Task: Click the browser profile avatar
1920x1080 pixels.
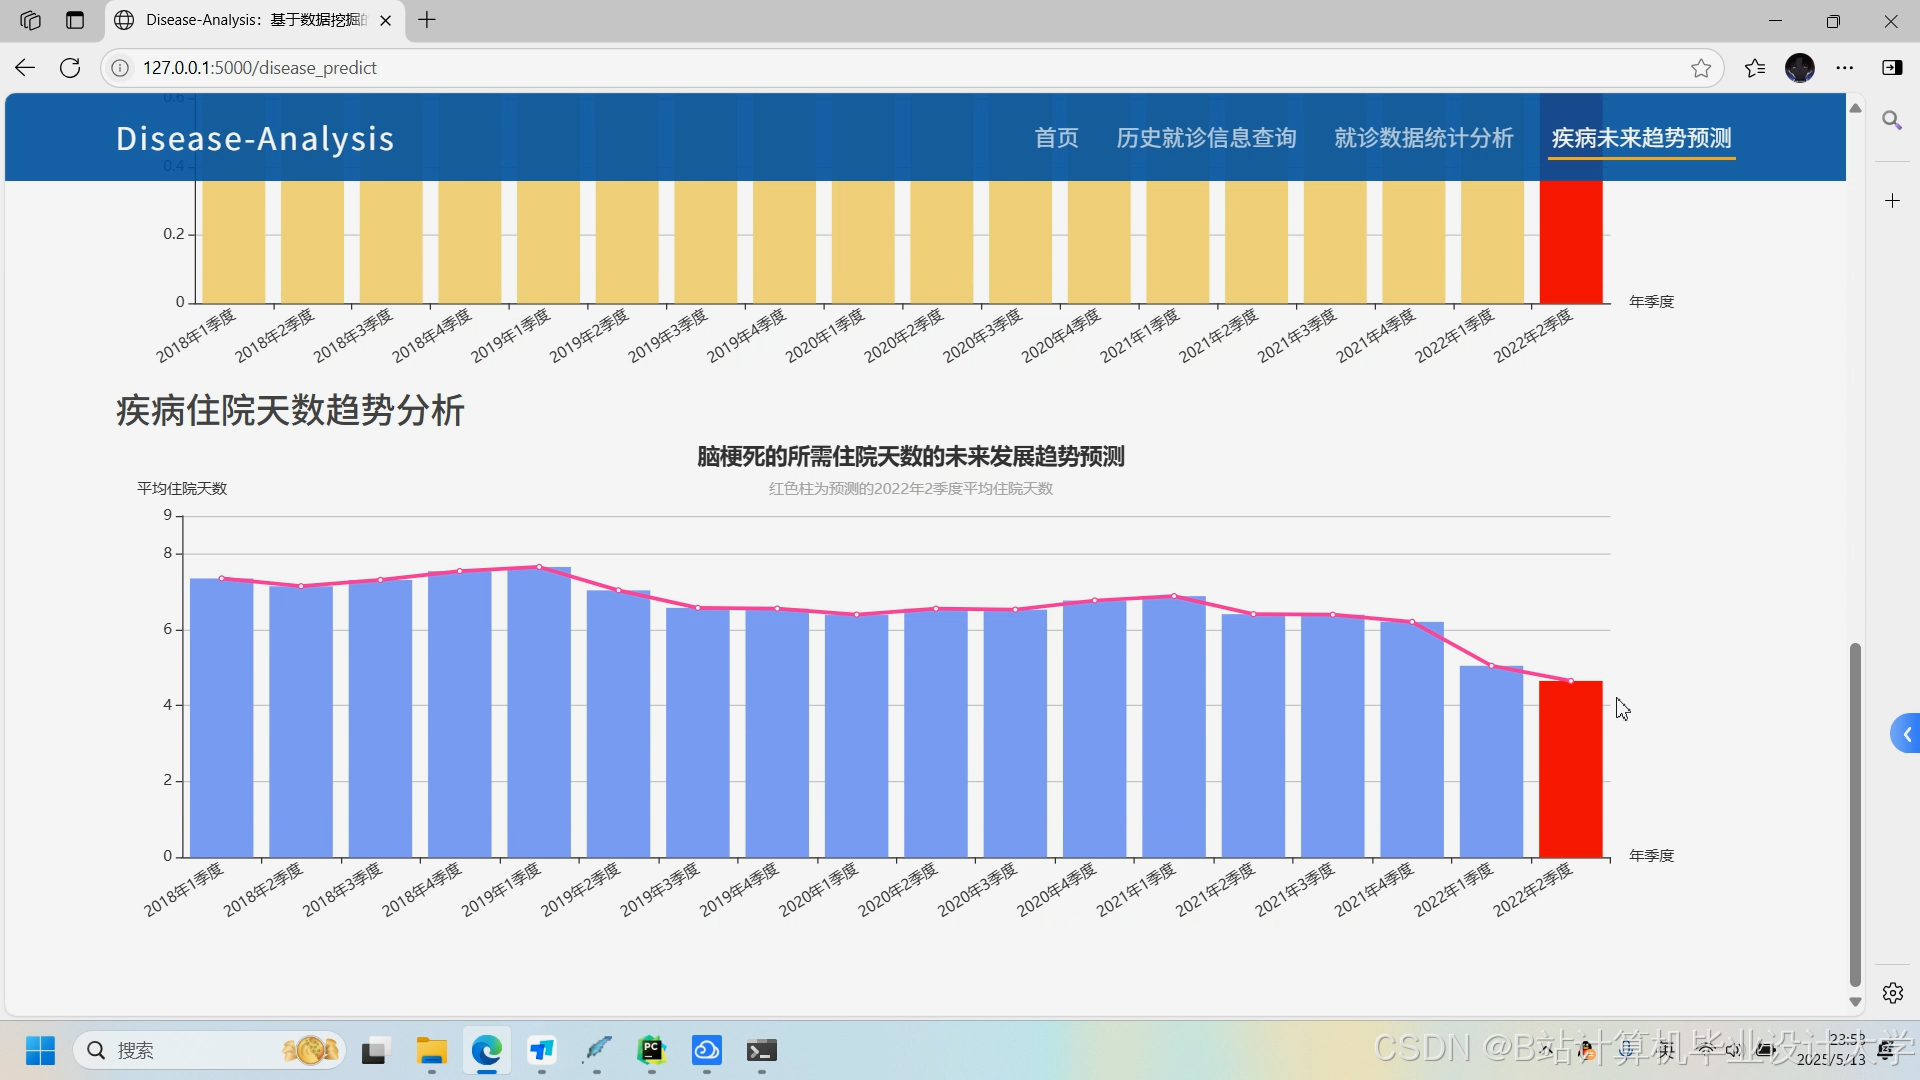Action: tap(1801, 67)
